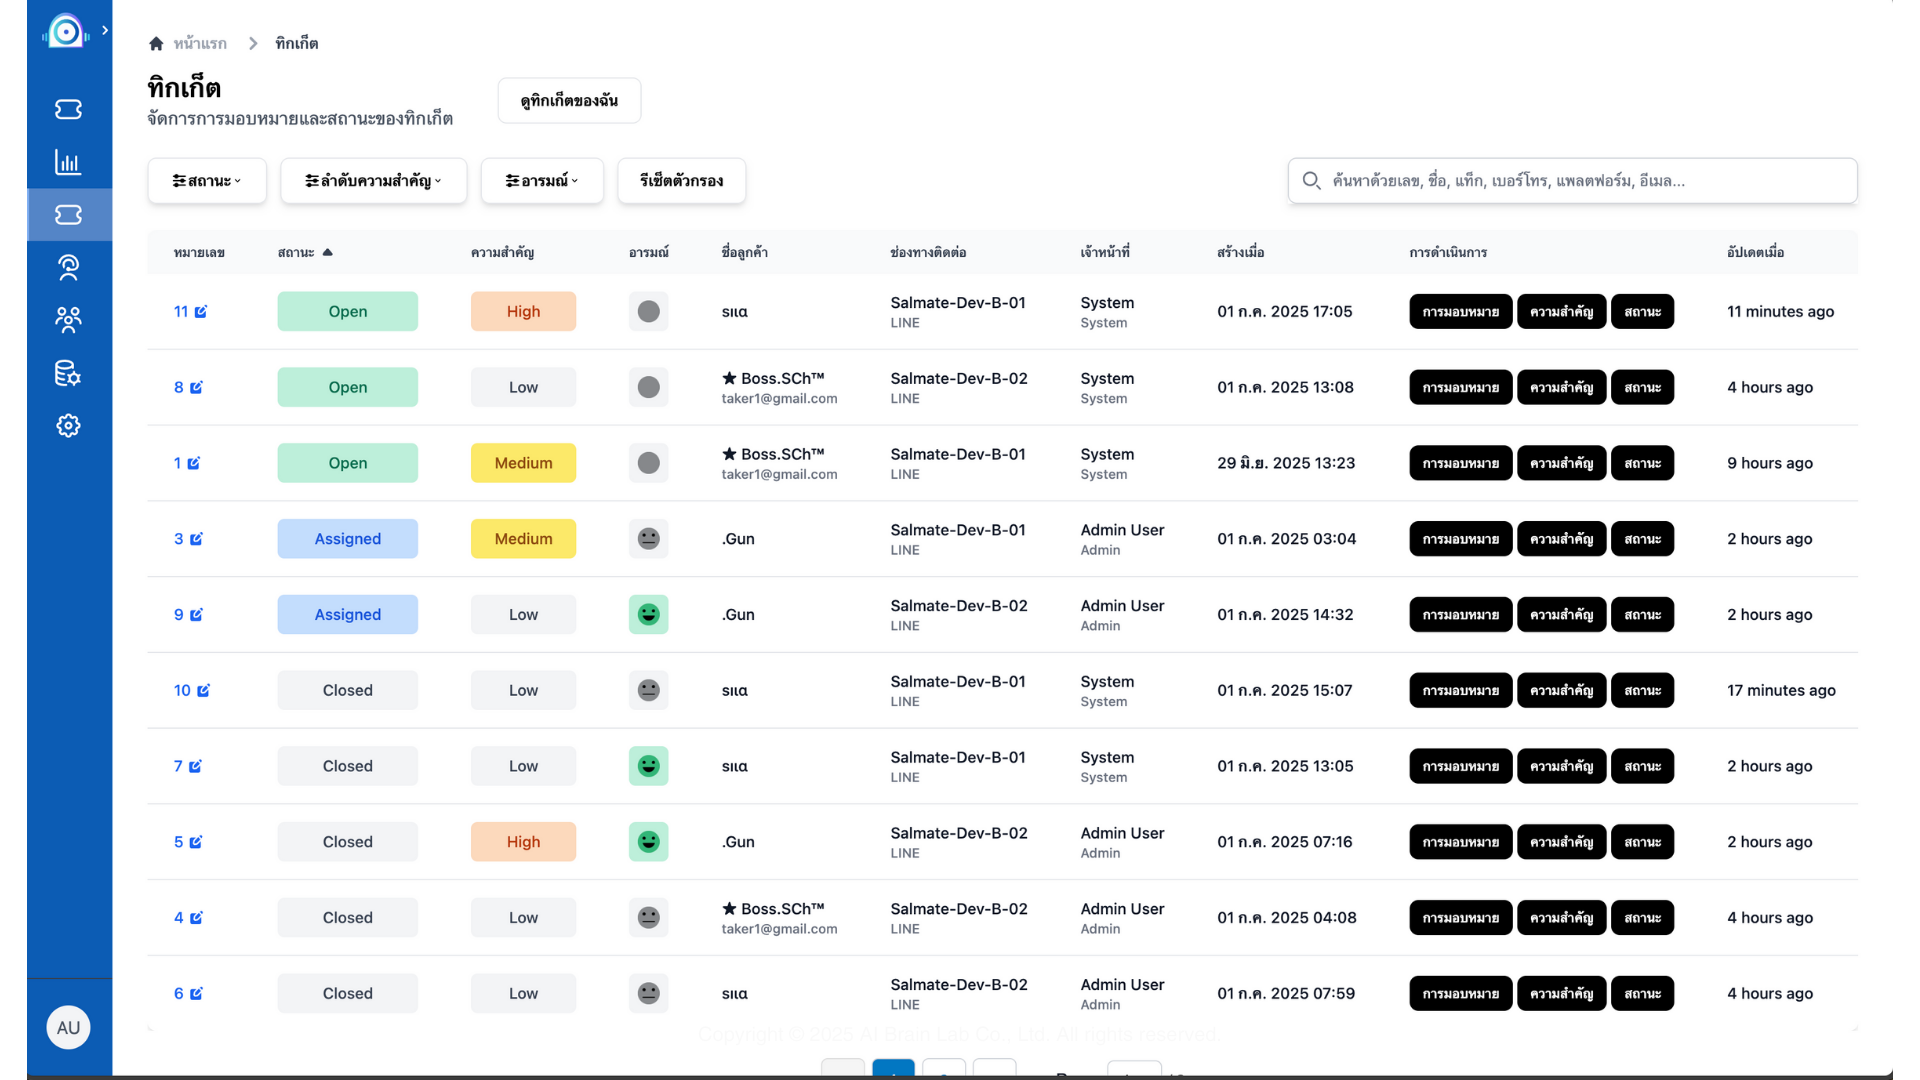
Task: Expand the sidebar with chevron arrow
Action: (105, 30)
